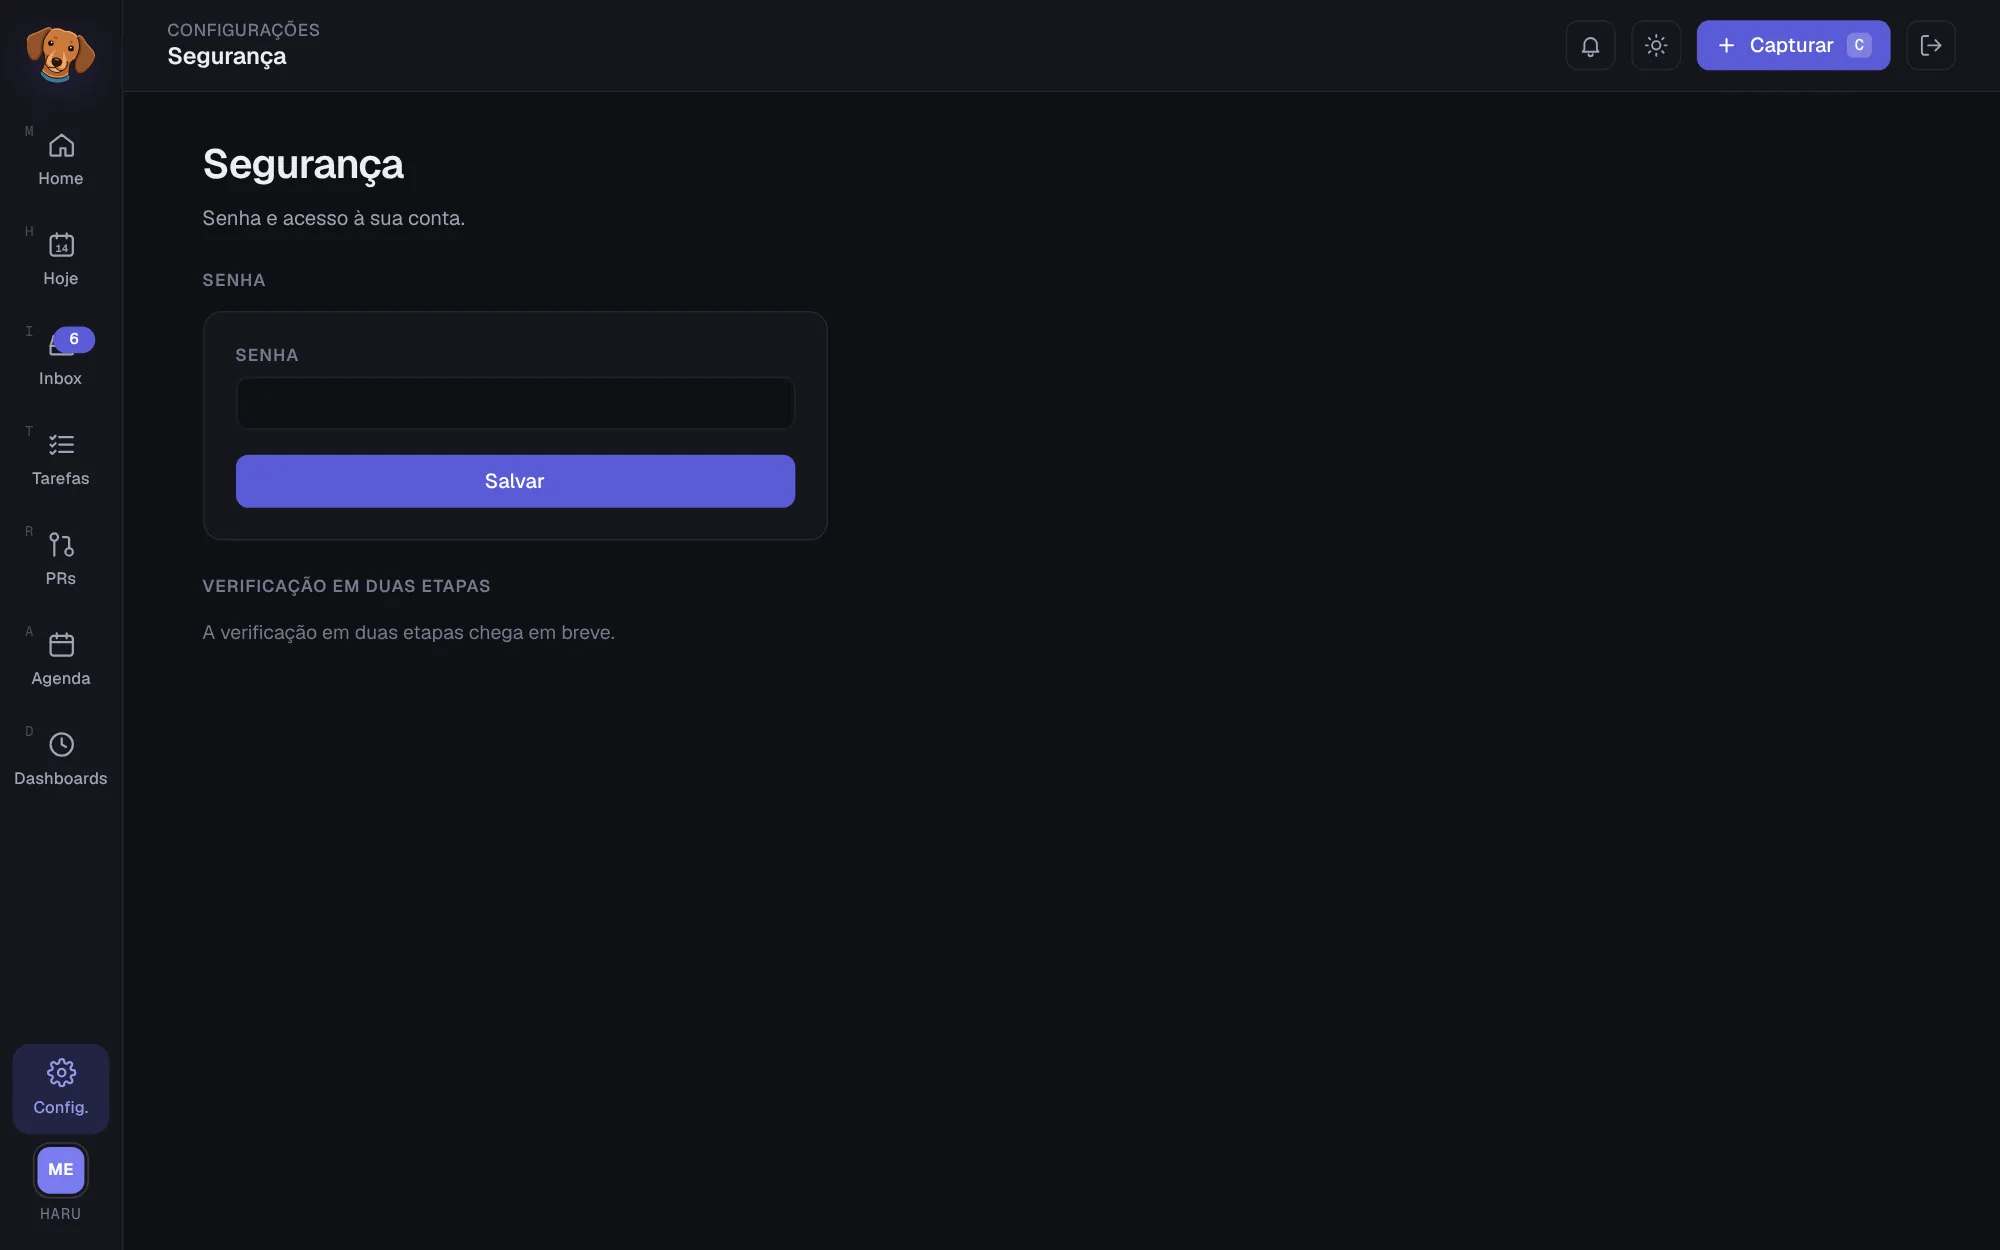
Task: Click the dachshund dog logo
Action: [x=60, y=53]
